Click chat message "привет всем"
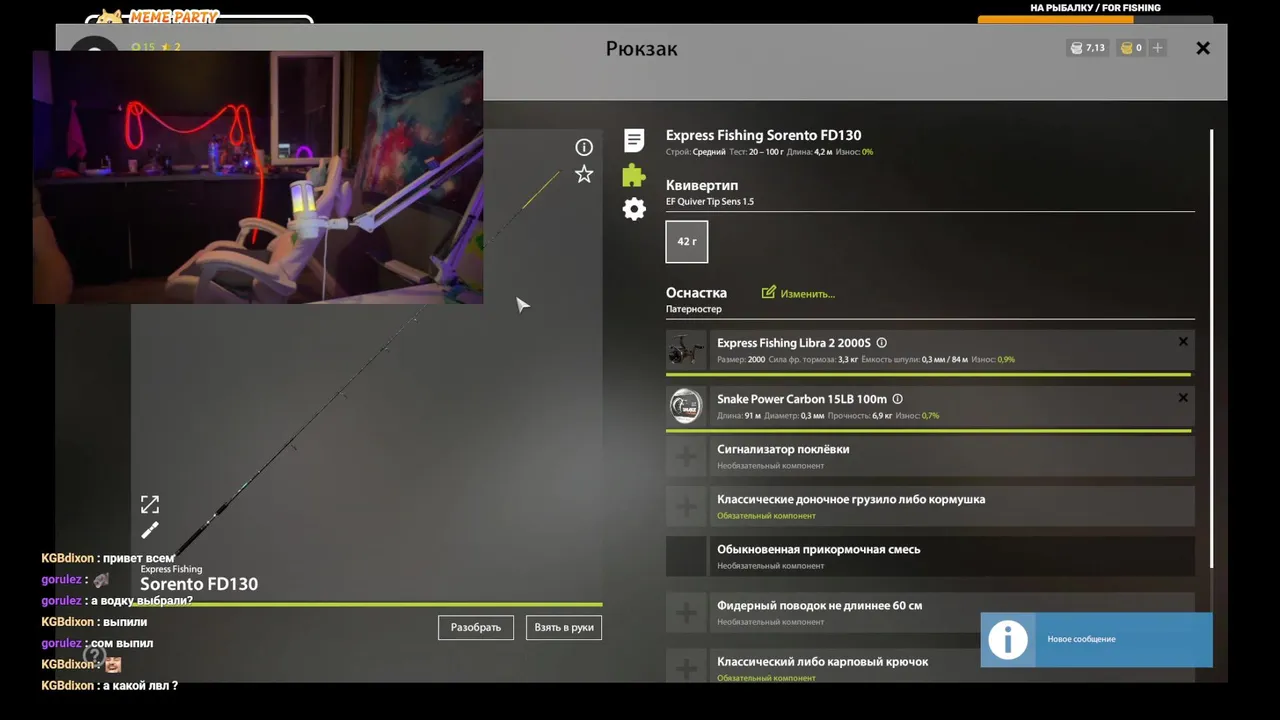The width and height of the screenshot is (1280, 720). coord(139,558)
